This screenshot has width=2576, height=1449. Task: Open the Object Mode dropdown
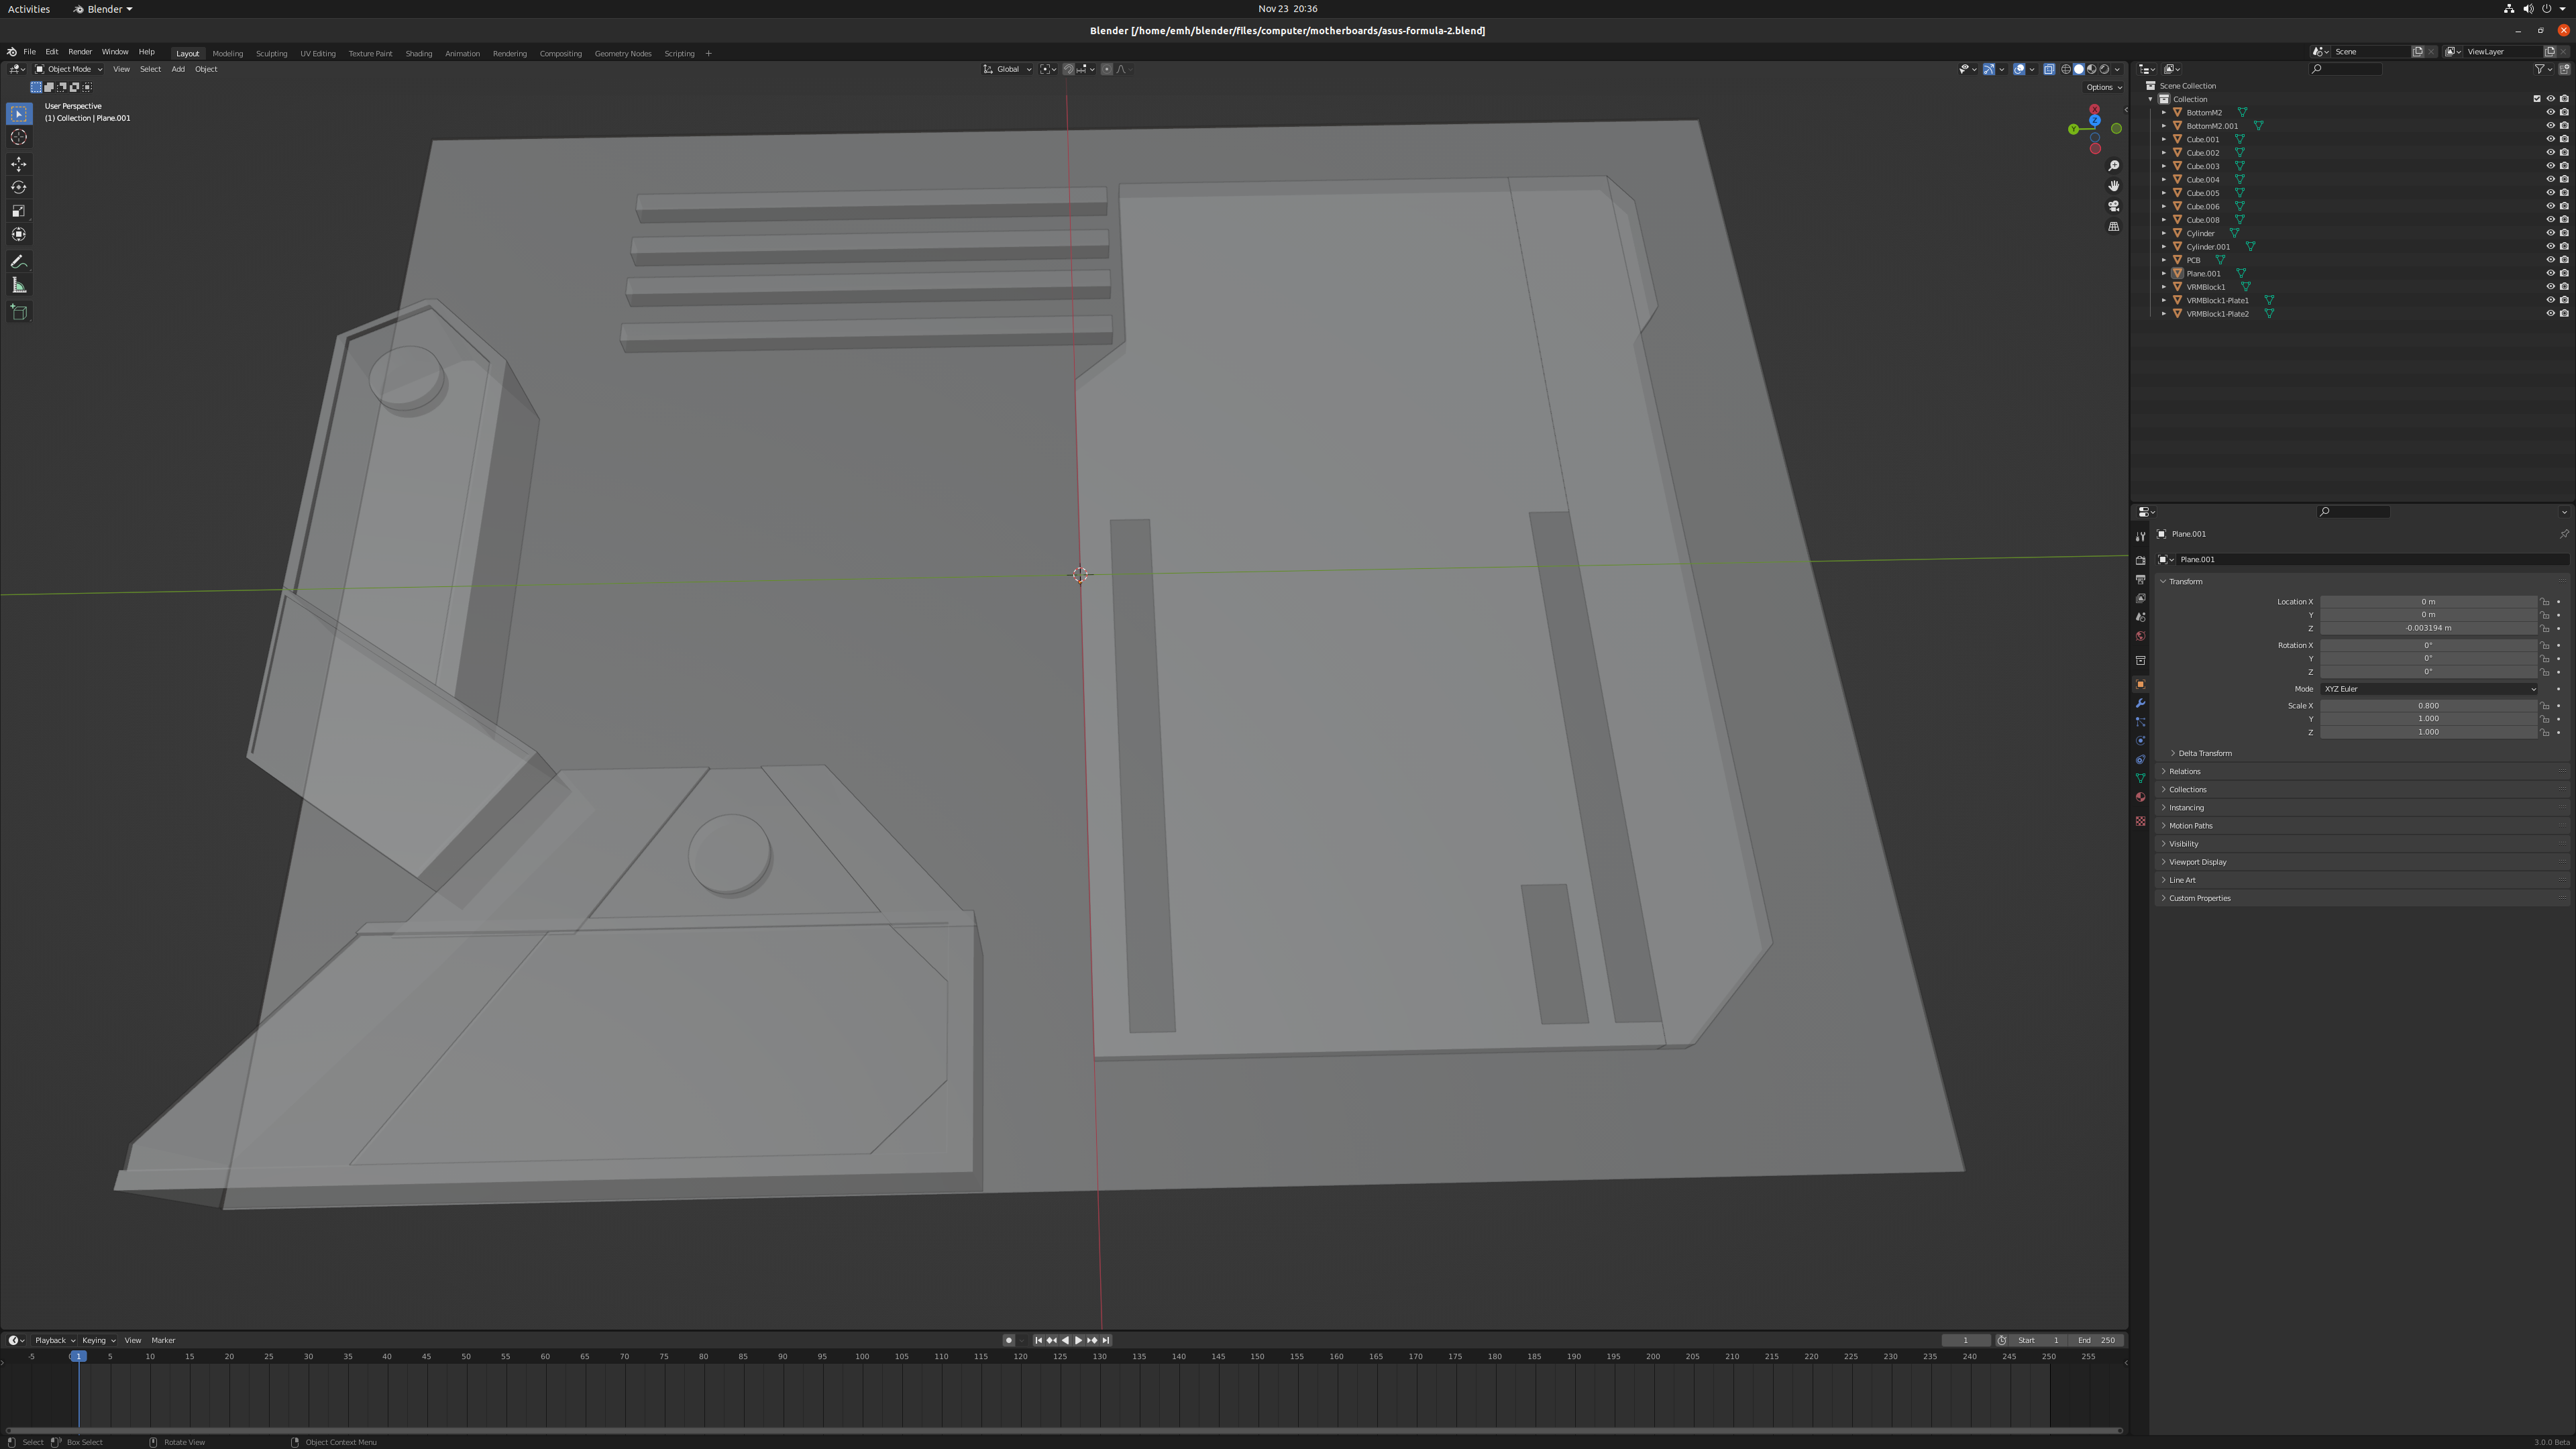68,69
